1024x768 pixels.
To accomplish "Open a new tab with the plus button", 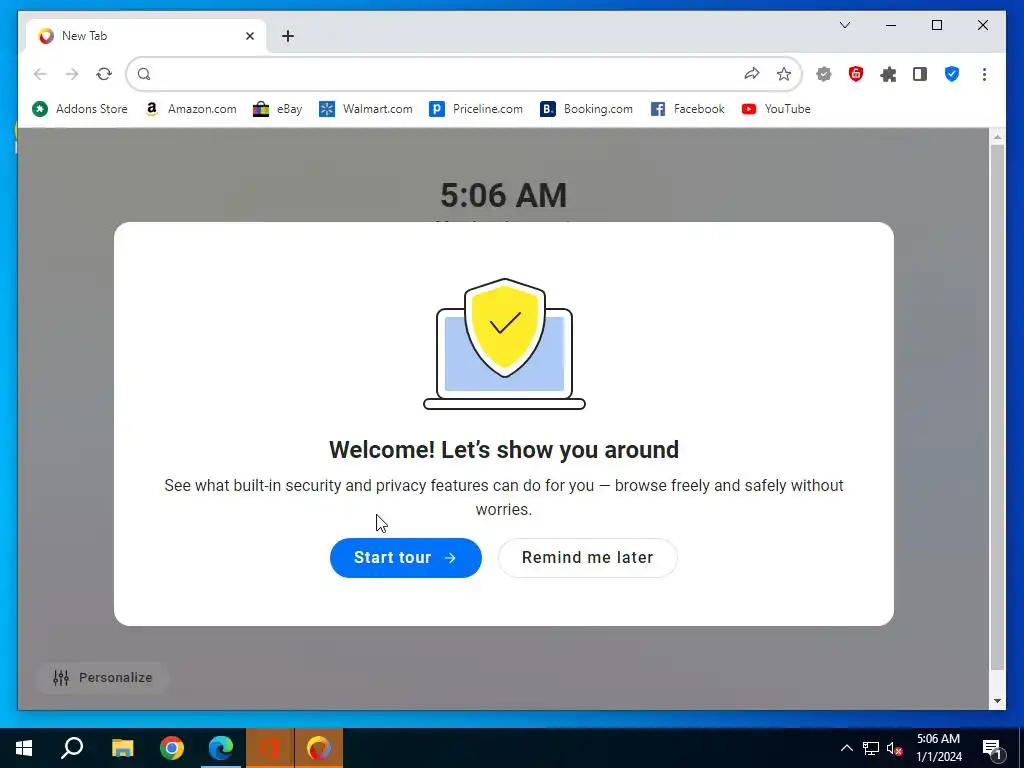I will click(287, 36).
